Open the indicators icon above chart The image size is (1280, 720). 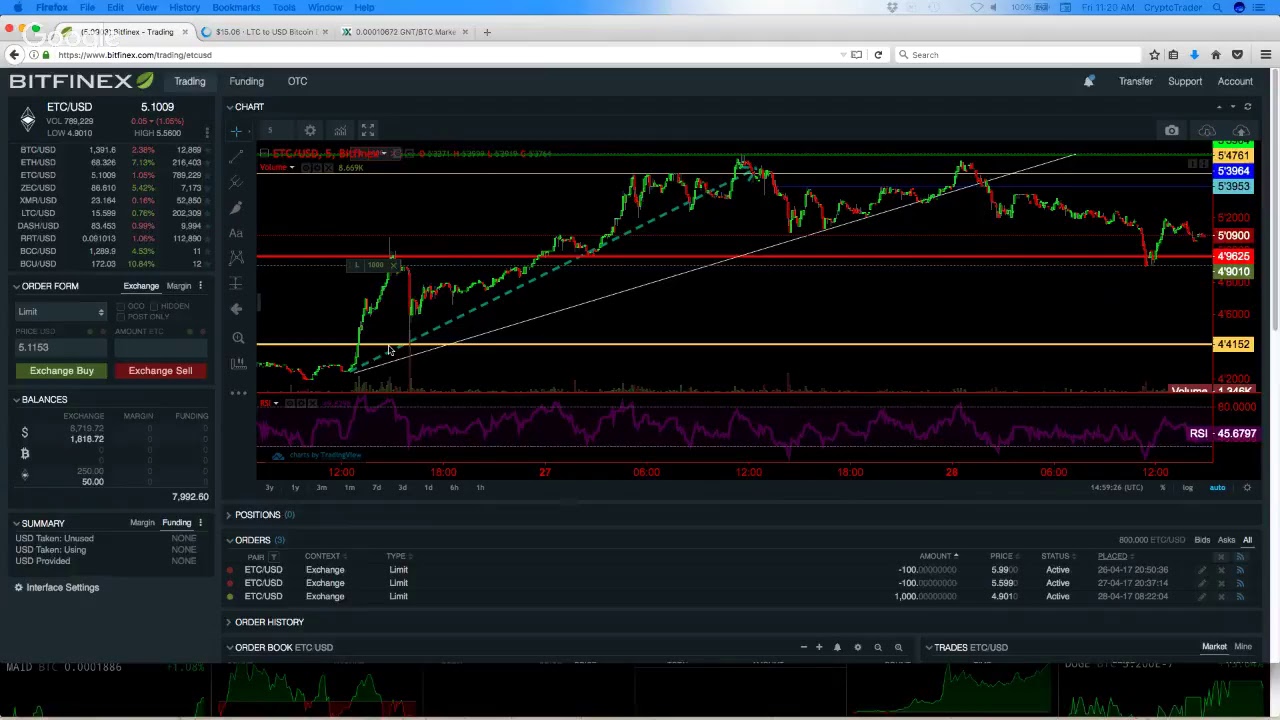pos(340,131)
